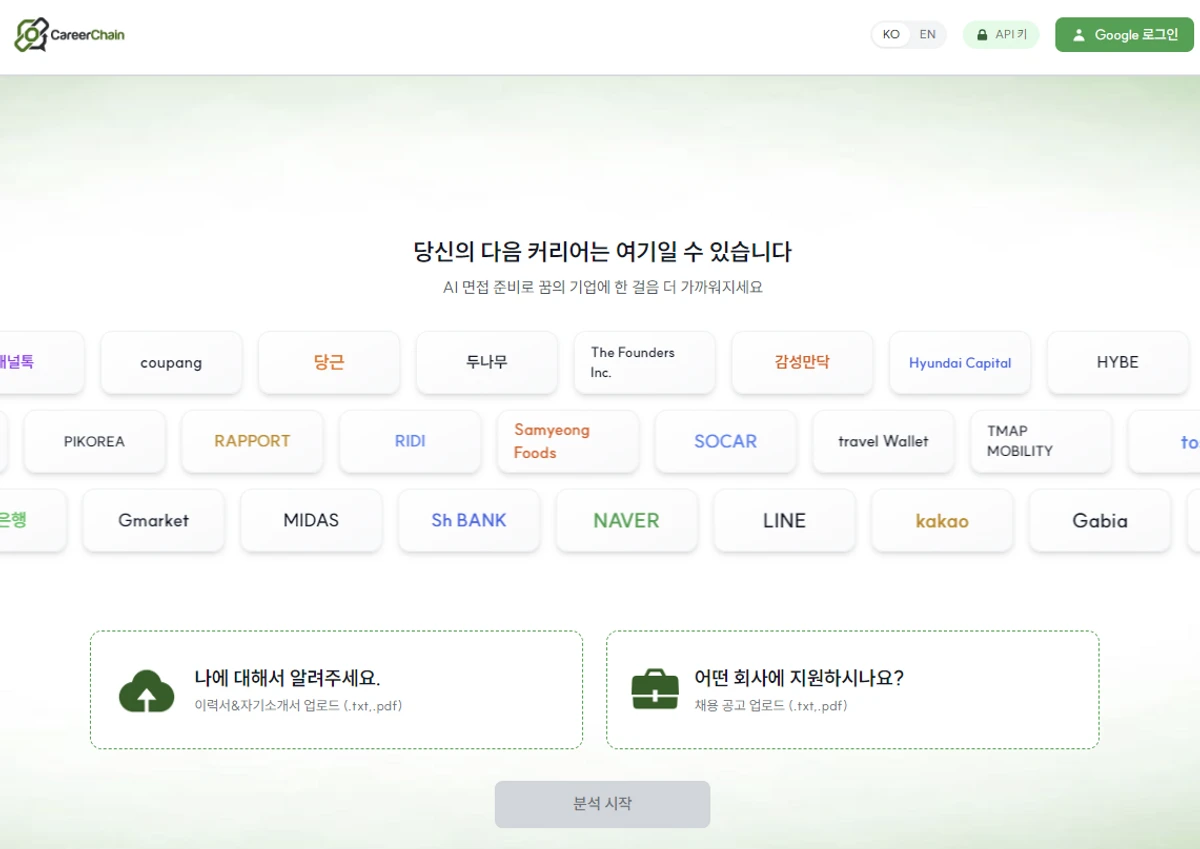Select the Gabia company card
This screenshot has height=849, width=1200.
click(1100, 520)
